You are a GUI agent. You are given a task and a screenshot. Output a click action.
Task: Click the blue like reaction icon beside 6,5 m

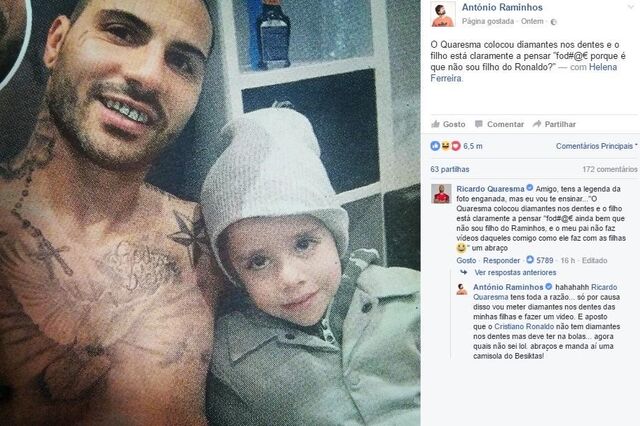[x=435, y=146]
